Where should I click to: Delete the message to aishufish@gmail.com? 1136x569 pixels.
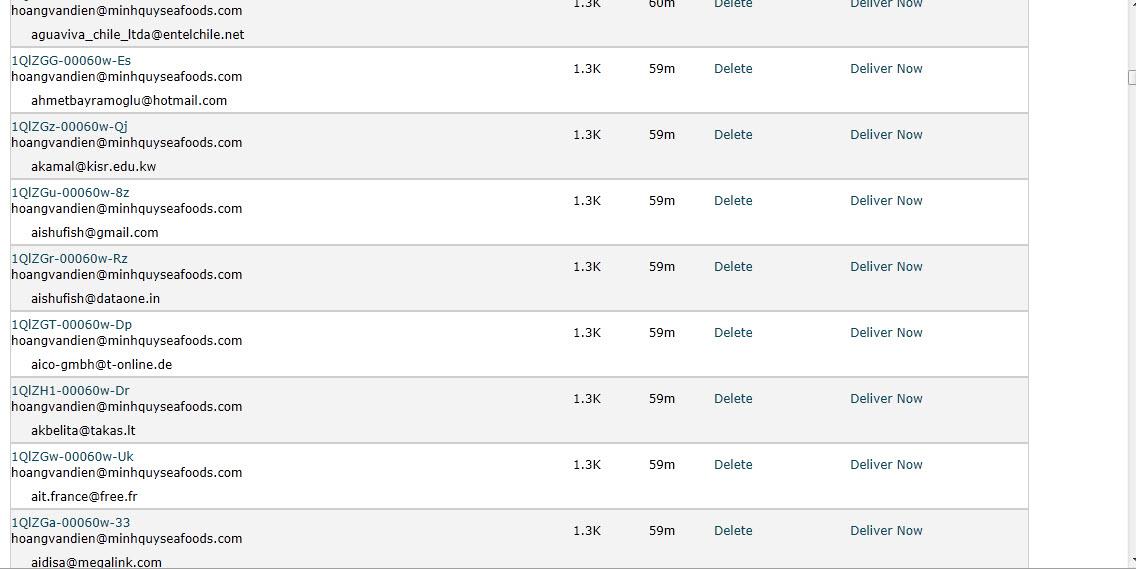tap(733, 200)
